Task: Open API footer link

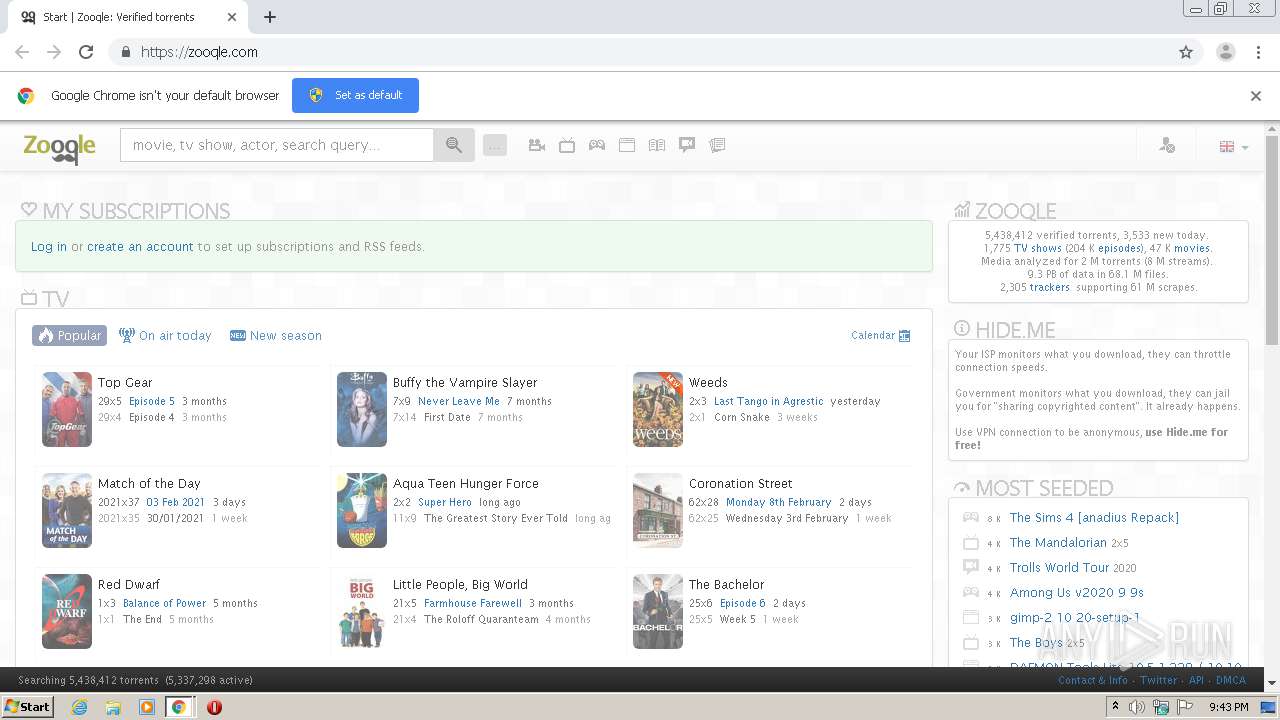Action: pyautogui.click(x=1196, y=680)
